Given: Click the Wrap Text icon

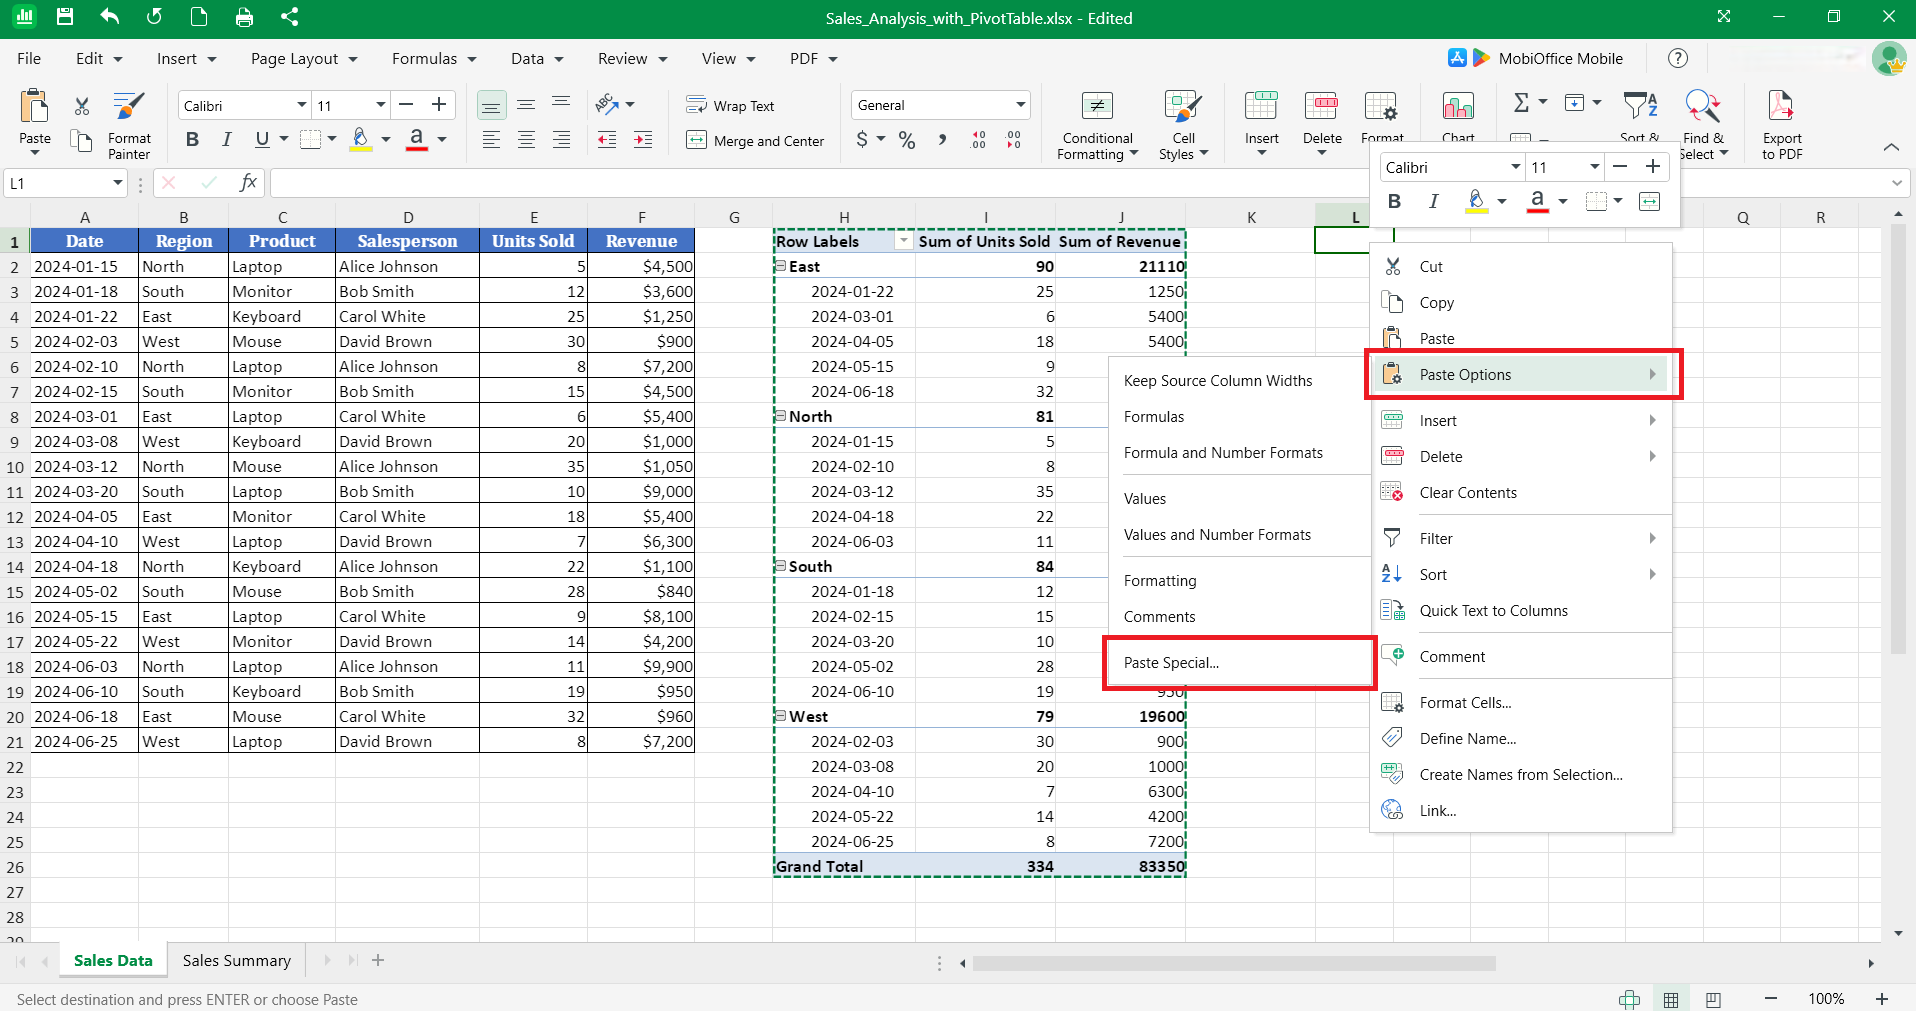Looking at the screenshot, I should point(697,105).
